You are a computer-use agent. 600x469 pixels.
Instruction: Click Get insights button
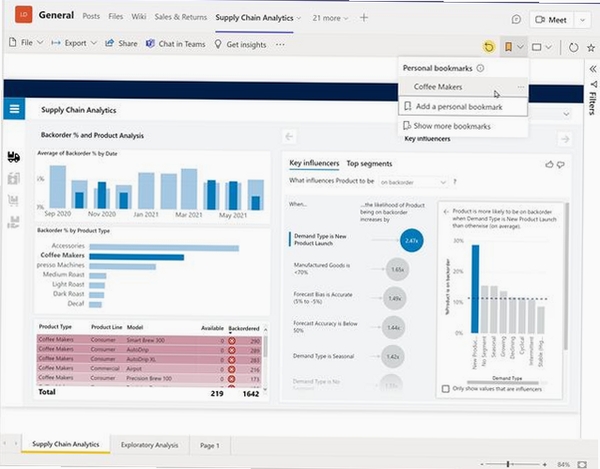point(240,45)
